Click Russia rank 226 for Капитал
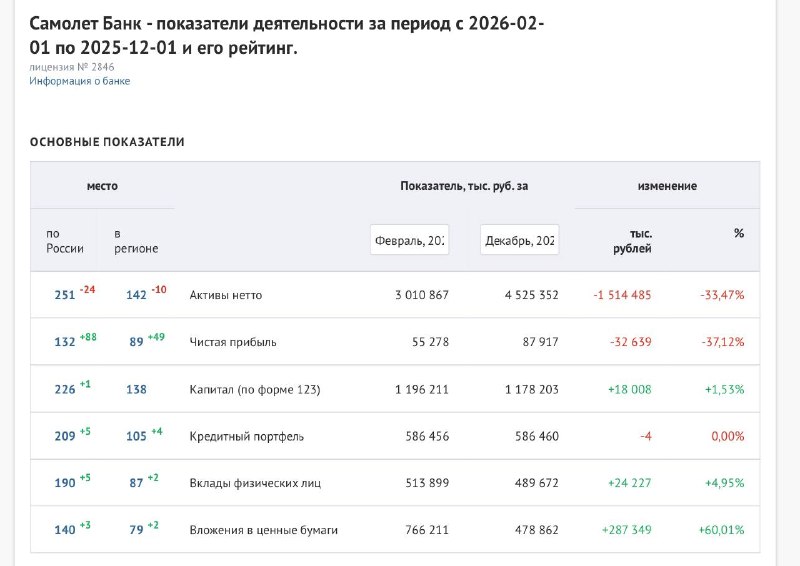This screenshot has height=566, width=800. [65, 389]
